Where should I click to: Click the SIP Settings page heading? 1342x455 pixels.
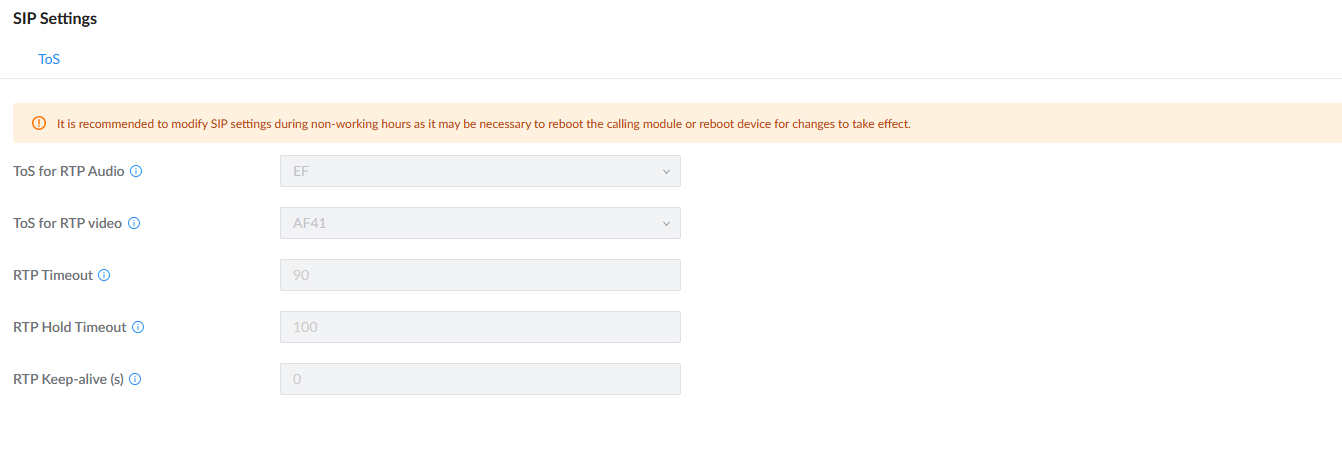[55, 18]
